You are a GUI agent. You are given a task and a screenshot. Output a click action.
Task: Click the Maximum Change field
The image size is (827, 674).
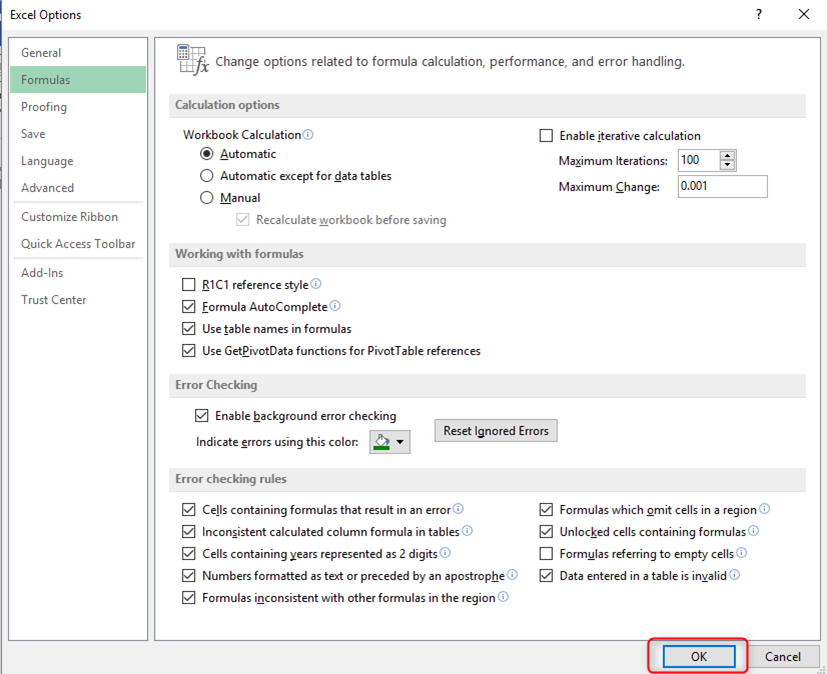pyautogui.click(x=723, y=186)
